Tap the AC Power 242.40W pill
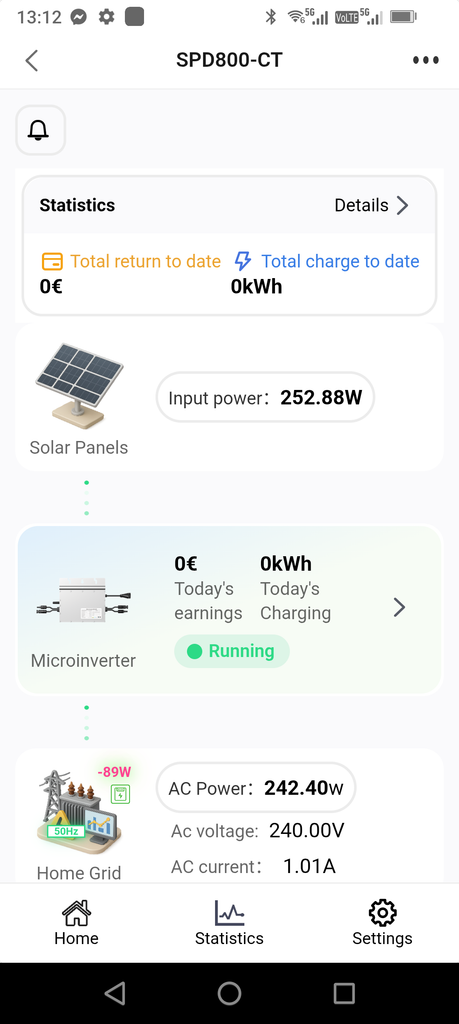459x1024 pixels. (x=256, y=788)
